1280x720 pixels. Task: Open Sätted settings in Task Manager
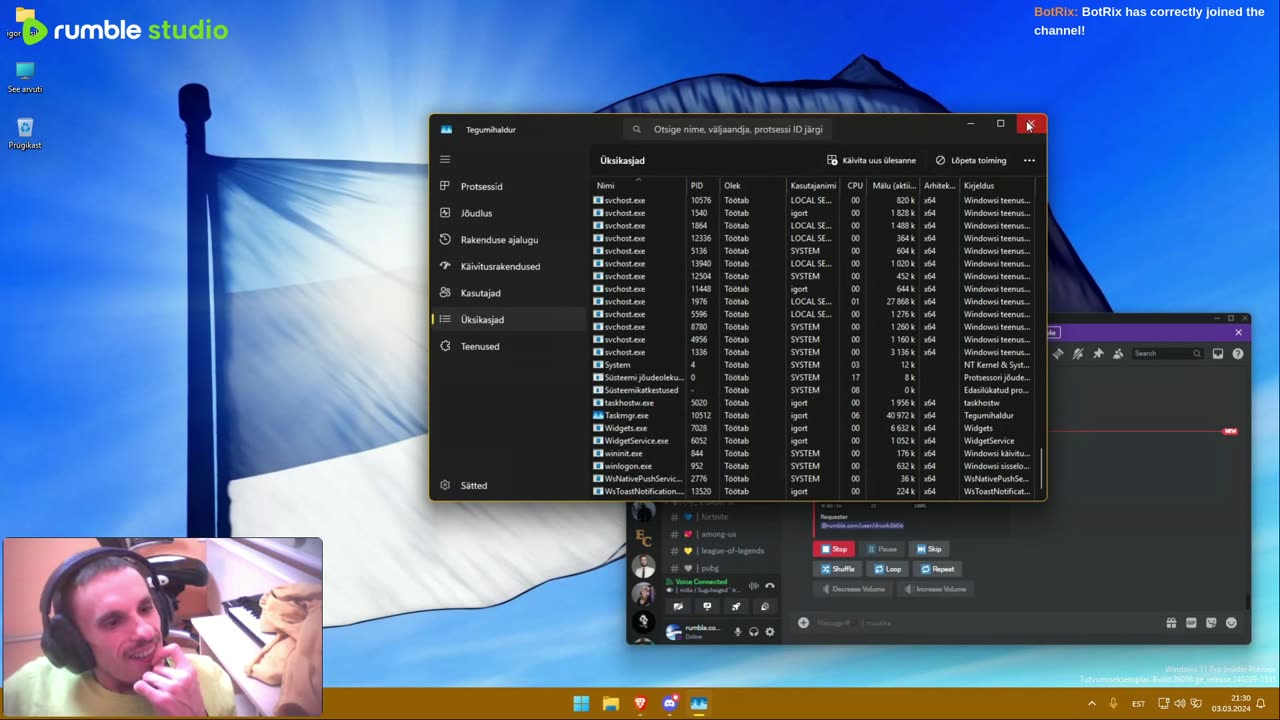click(x=473, y=486)
